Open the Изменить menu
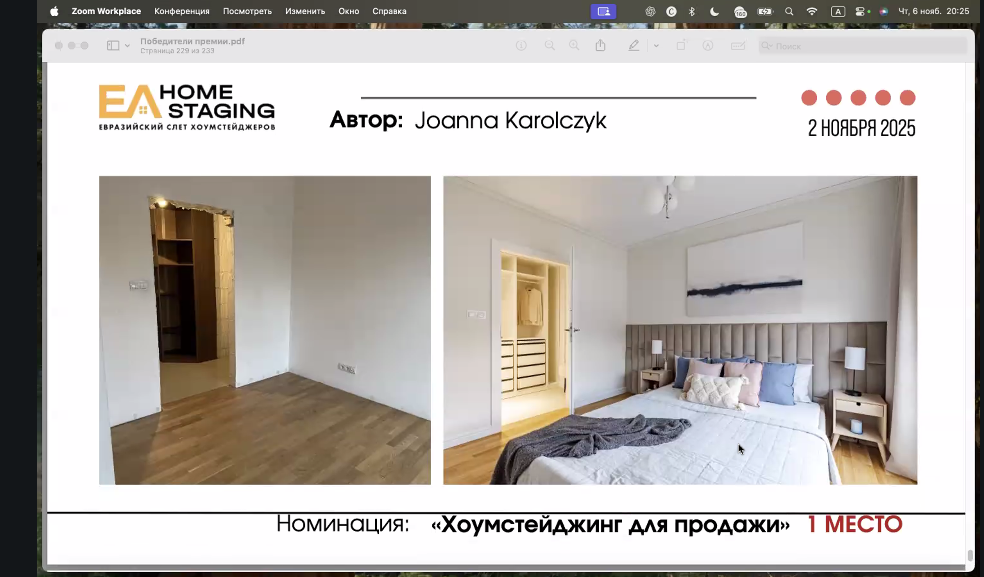This screenshot has height=577, width=984. (x=305, y=11)
